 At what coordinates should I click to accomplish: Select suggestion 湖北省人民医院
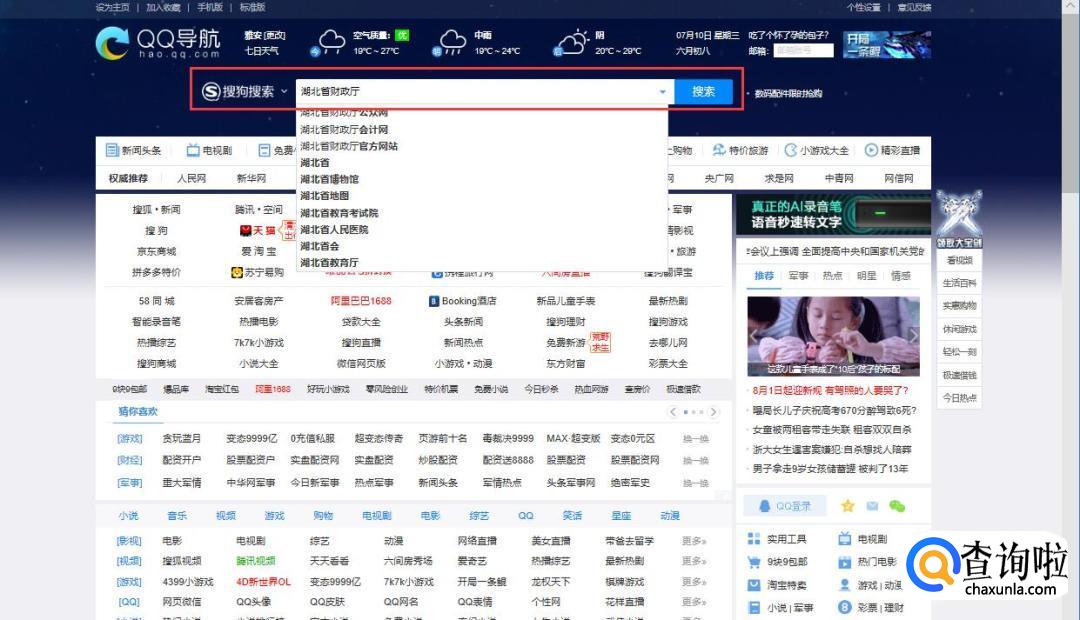[x=334, y=229]
